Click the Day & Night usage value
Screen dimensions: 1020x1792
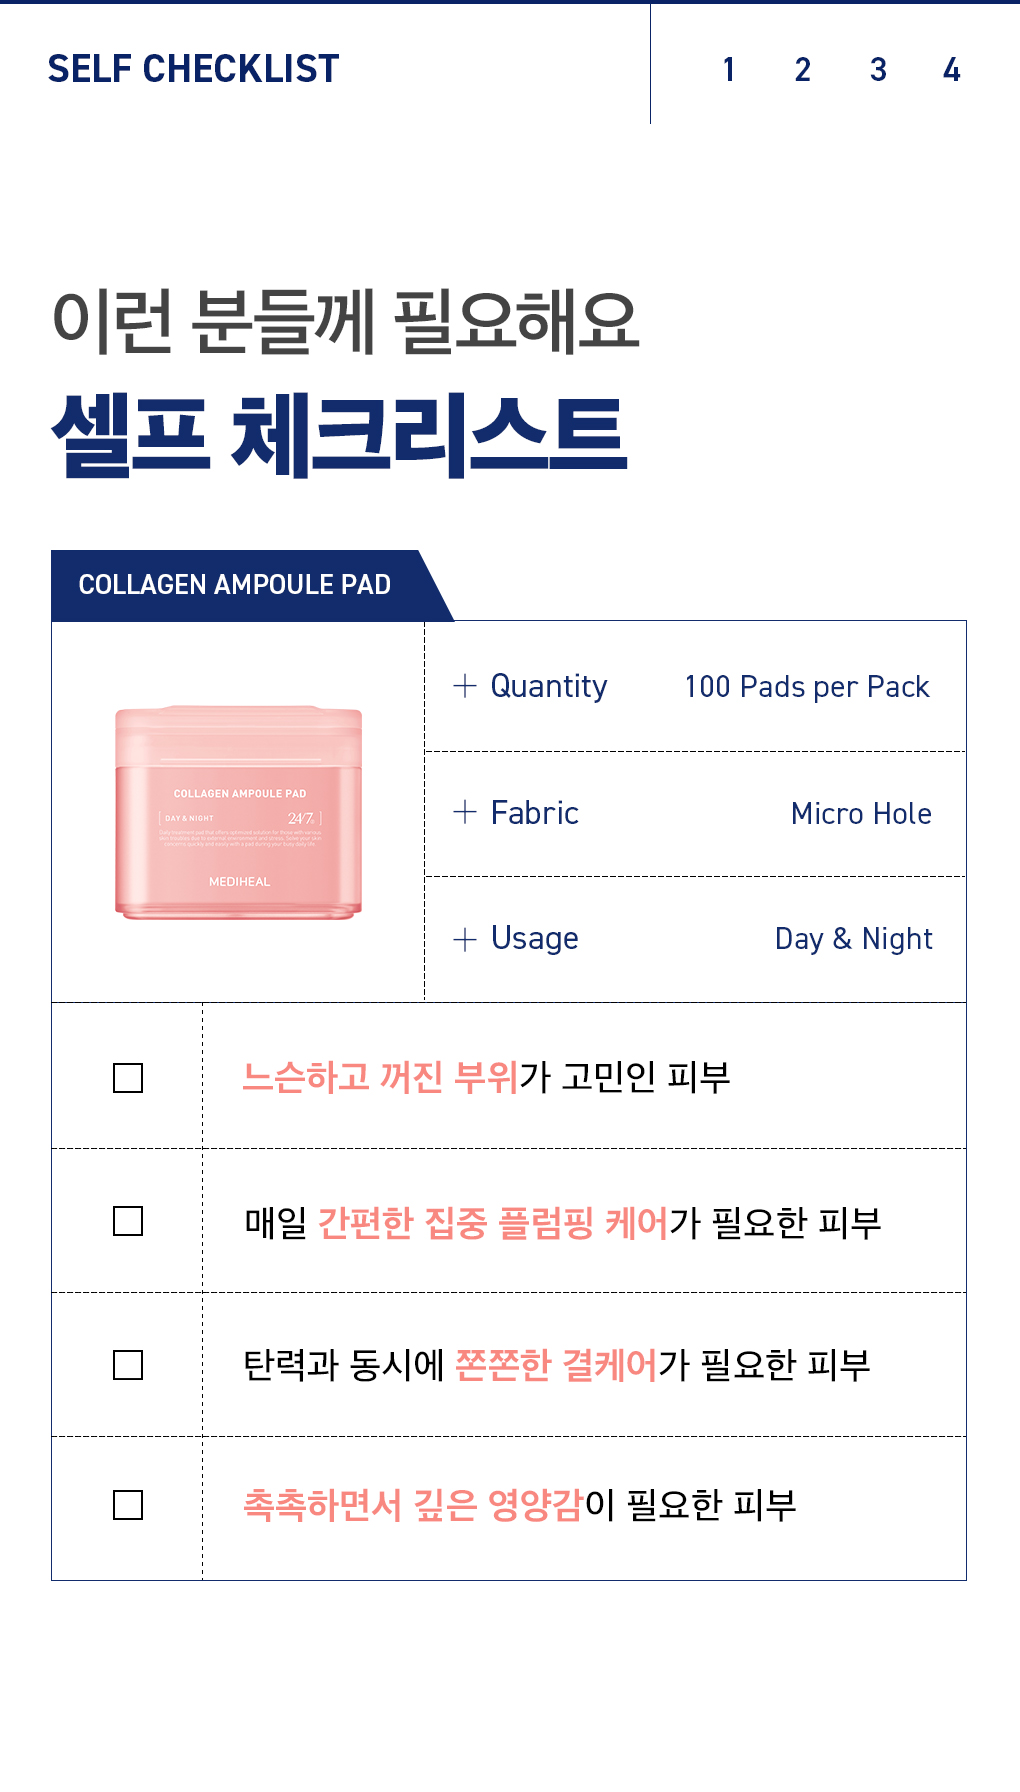[x=853, y=939]
